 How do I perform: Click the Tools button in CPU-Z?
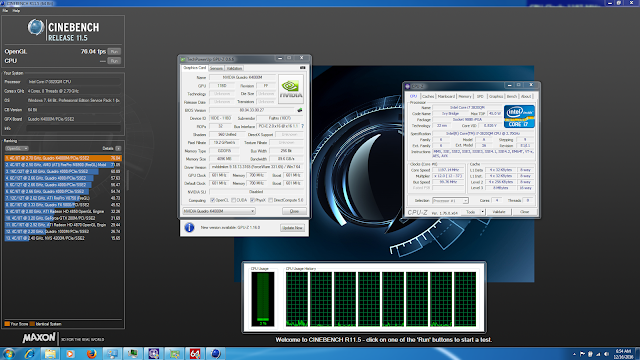472,212
